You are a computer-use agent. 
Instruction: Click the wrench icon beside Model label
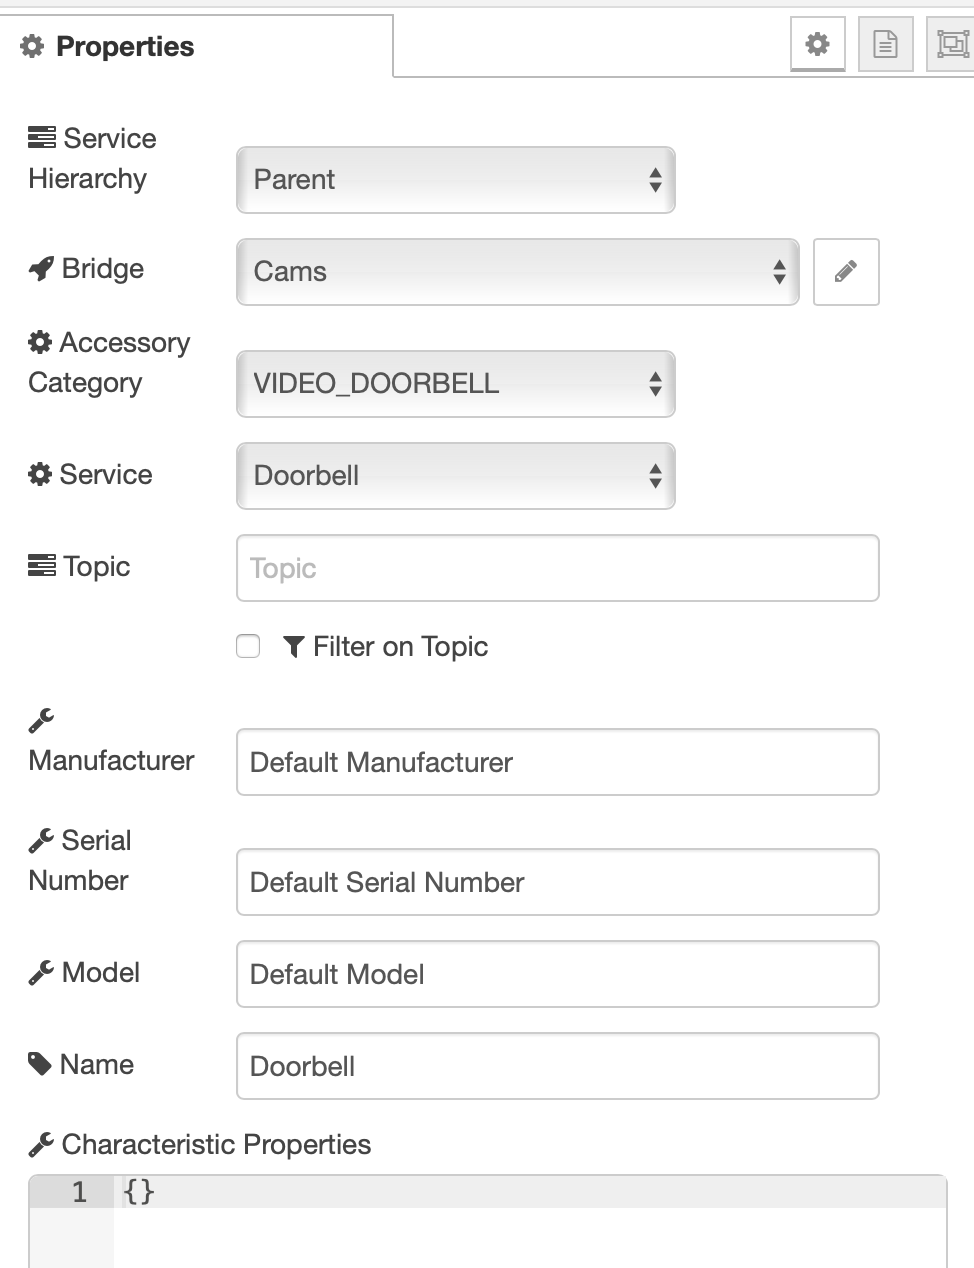[x=41, y=973]
